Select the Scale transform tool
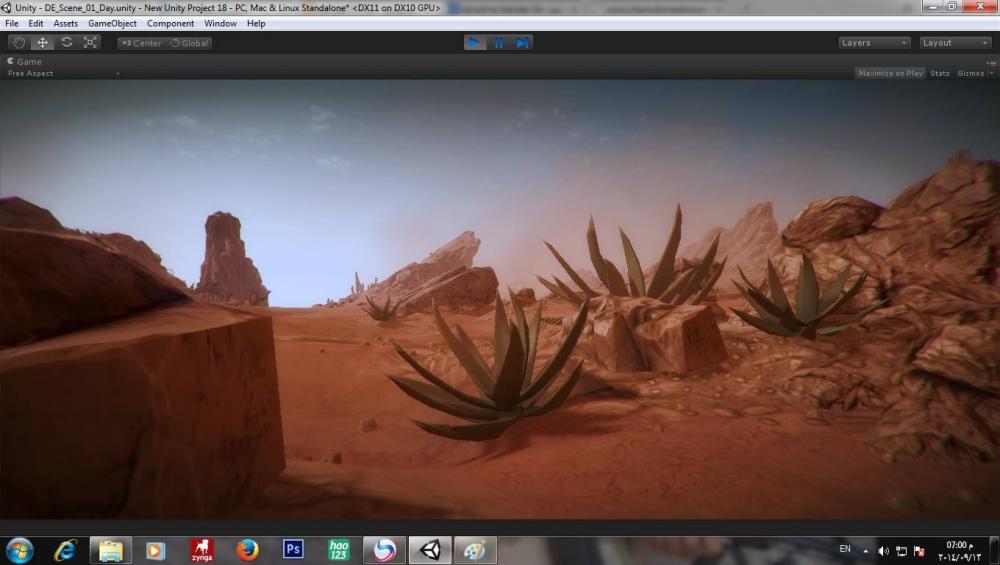 [90, 43]
